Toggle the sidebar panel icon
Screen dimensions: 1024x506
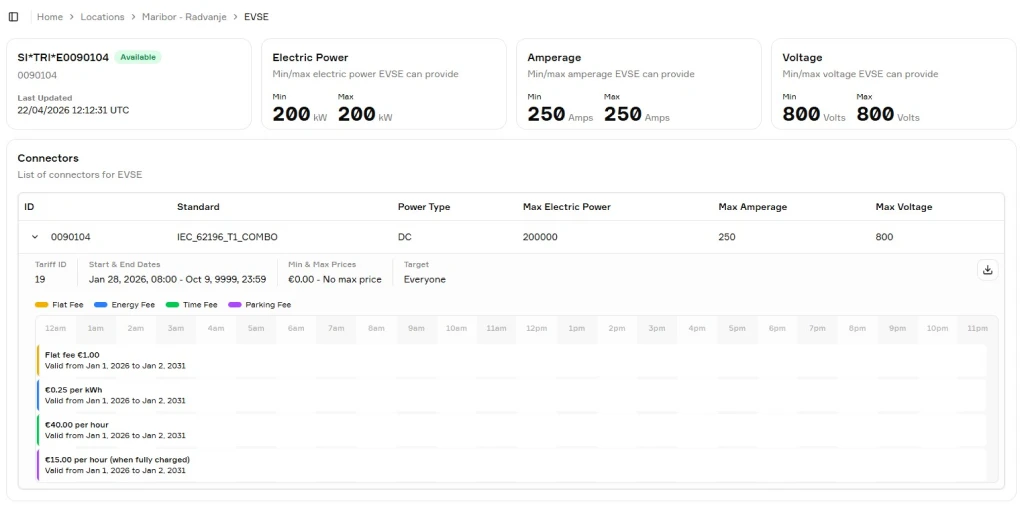point(13,17)
